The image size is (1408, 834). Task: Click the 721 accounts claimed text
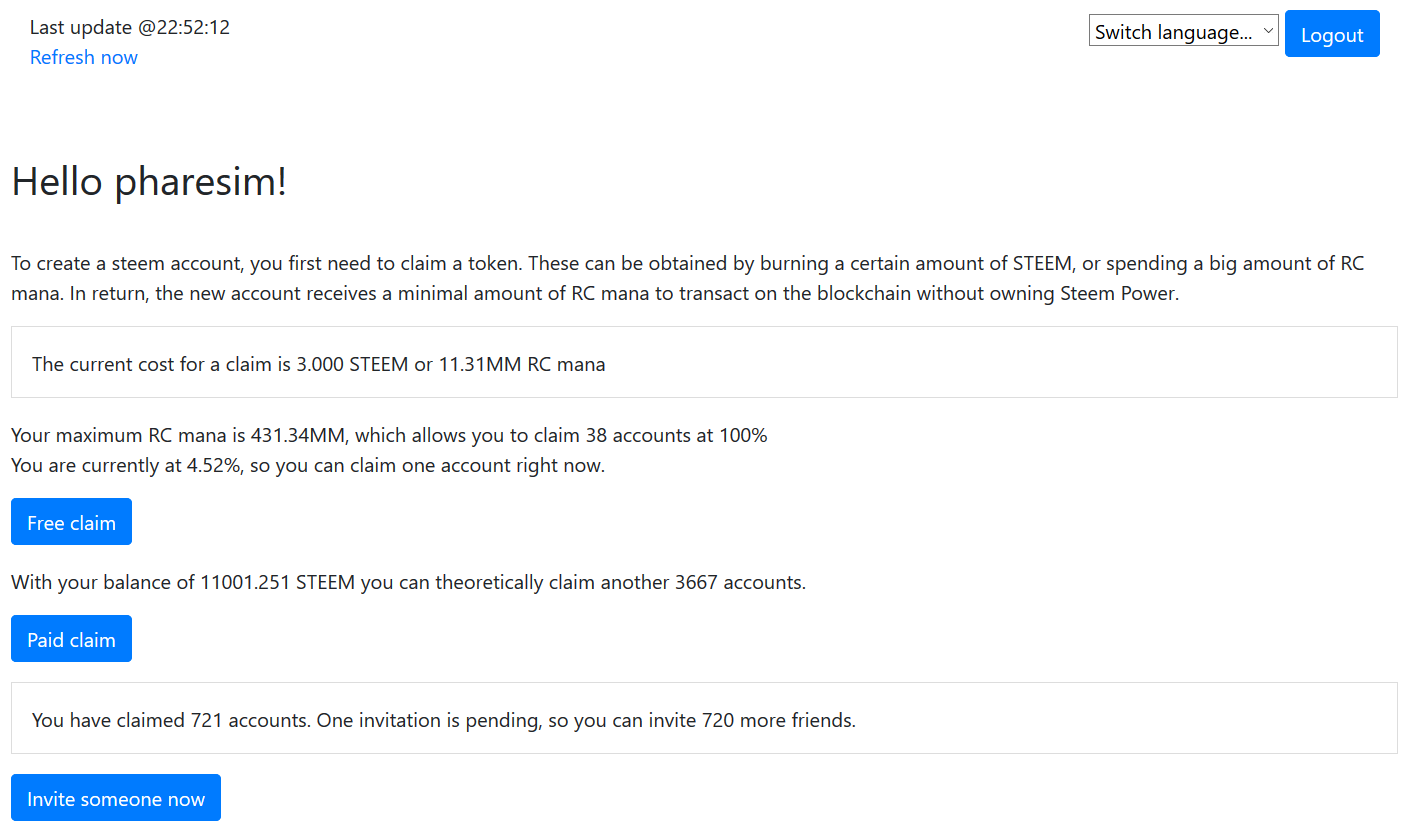point(249,719)
